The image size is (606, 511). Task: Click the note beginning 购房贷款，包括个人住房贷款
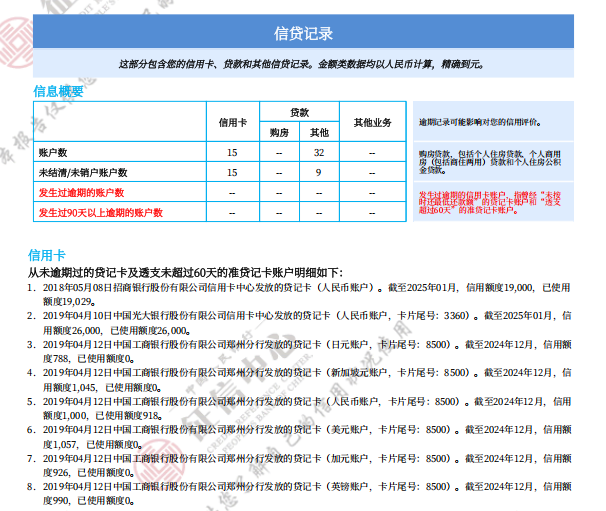click(x=490, y=162)
